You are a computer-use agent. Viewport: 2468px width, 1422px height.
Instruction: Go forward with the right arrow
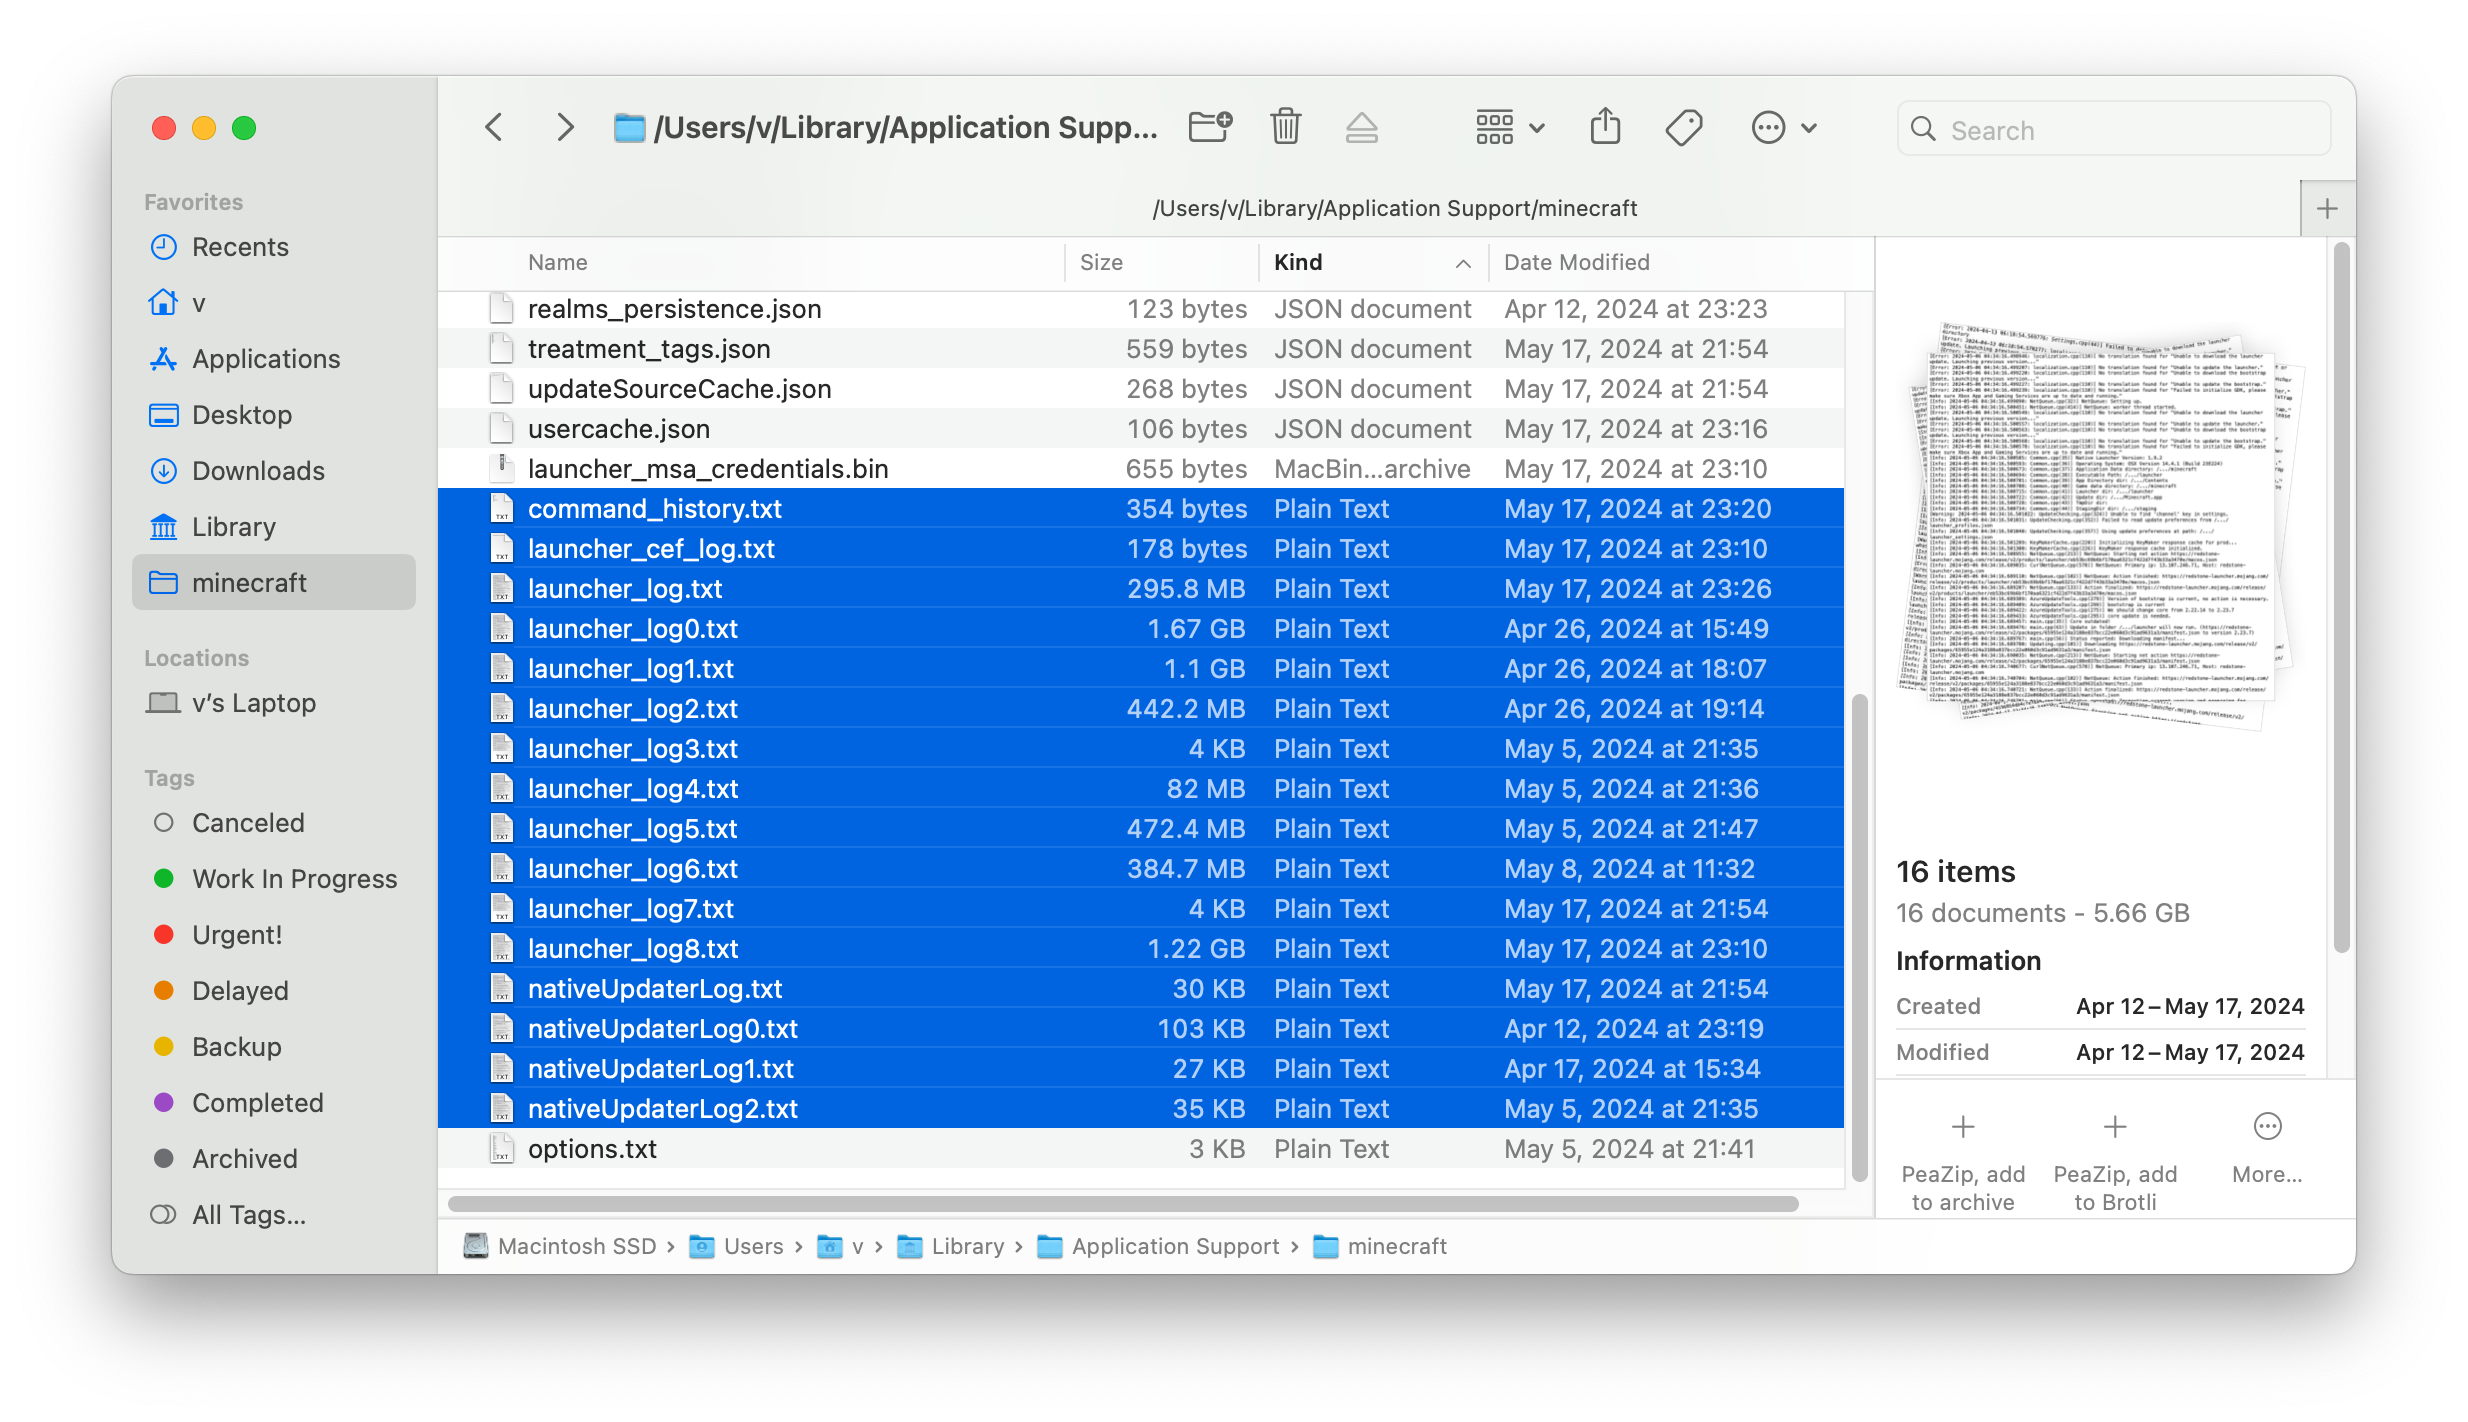click(x=565, y=127)
